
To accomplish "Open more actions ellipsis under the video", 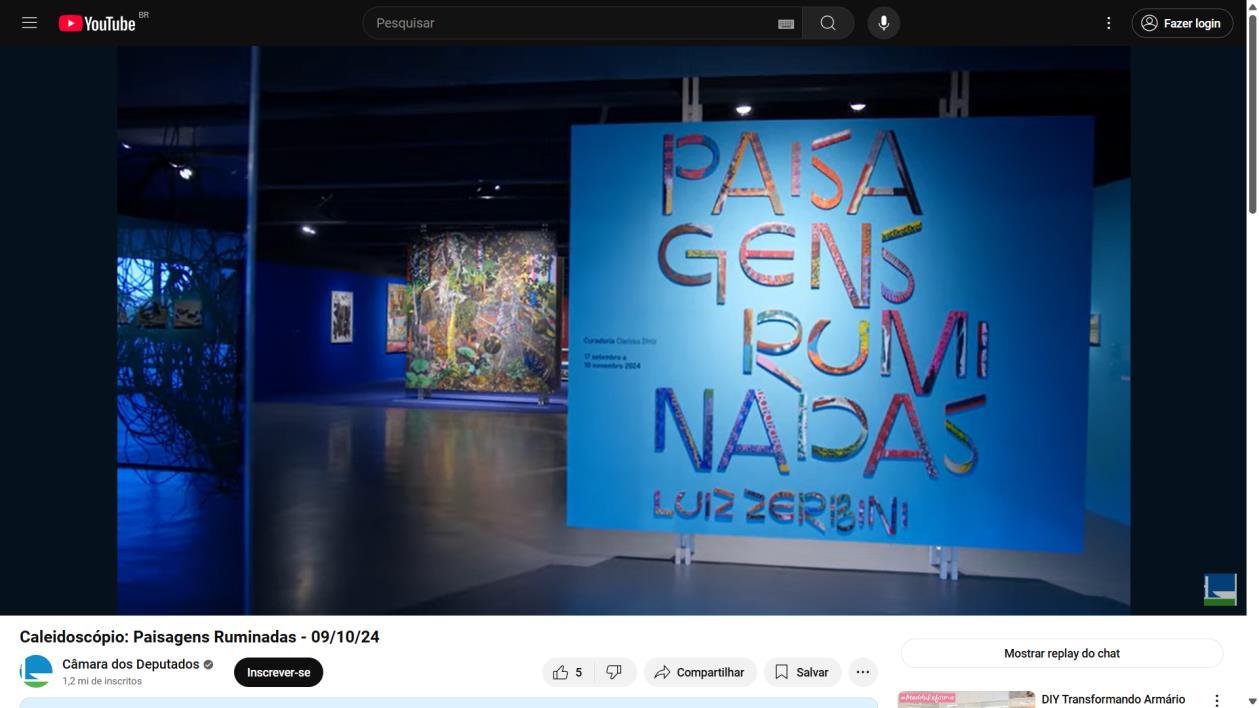I will [863, 672].
